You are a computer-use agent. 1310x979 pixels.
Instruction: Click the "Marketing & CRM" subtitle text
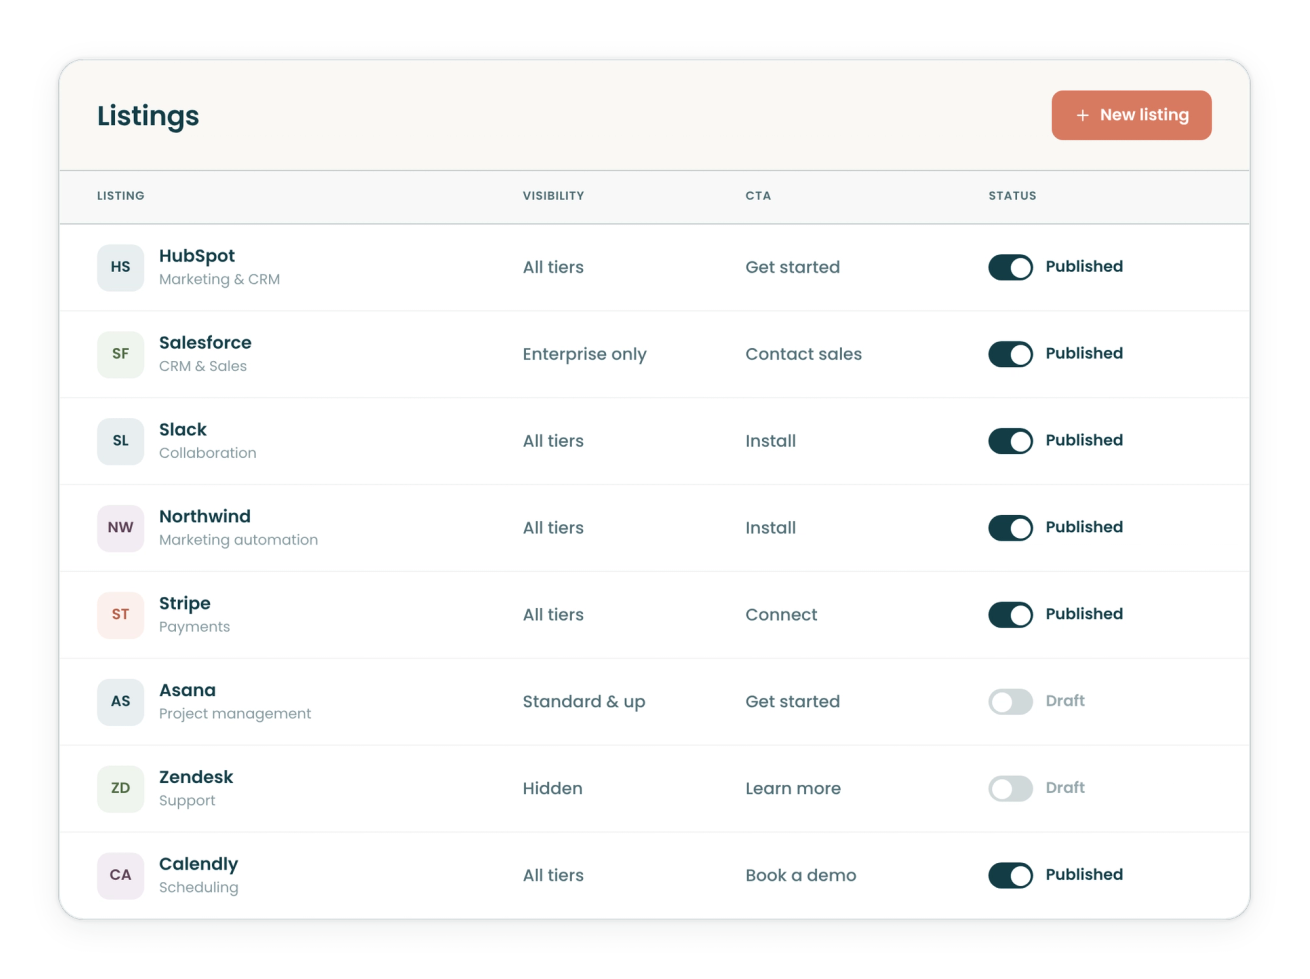(220, 280)
